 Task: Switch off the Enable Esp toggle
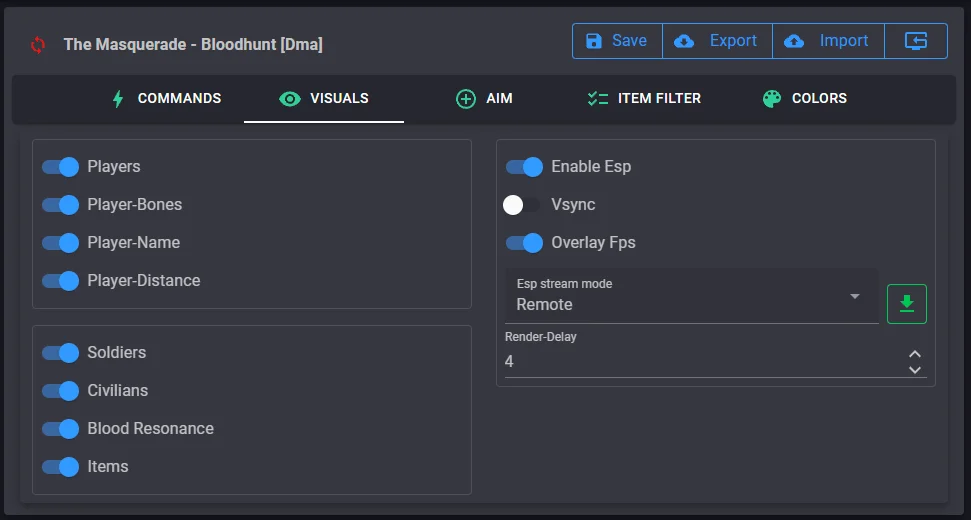coord(524,167)
